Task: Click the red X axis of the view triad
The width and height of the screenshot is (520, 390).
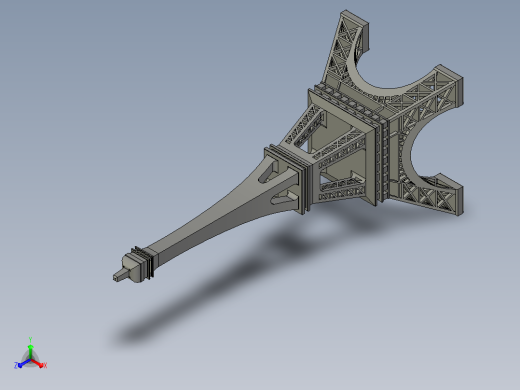Action: pyautogui.click(x=38, y=363)
